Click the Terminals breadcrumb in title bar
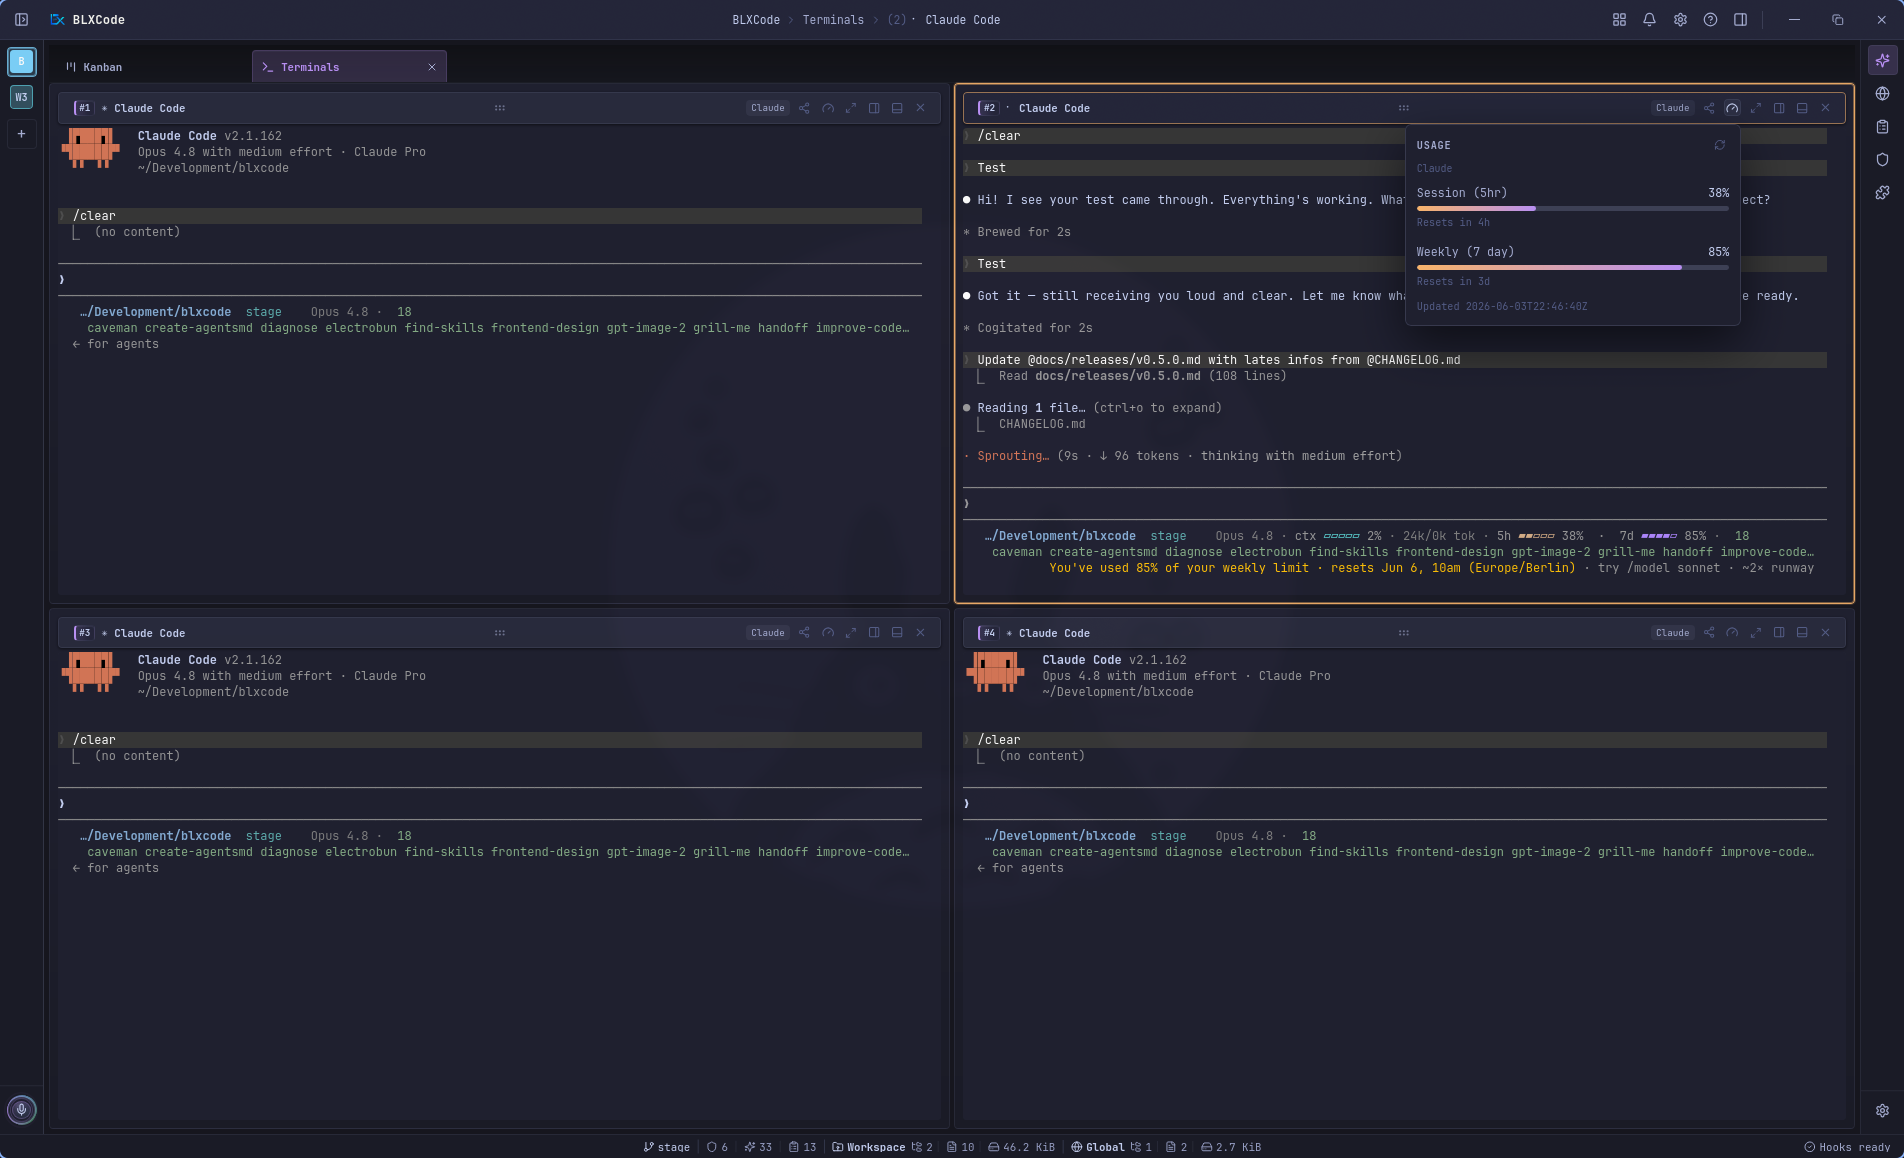Viewport: 1904px width, 1158px height. pyautogui.click(x=833, y=20)
